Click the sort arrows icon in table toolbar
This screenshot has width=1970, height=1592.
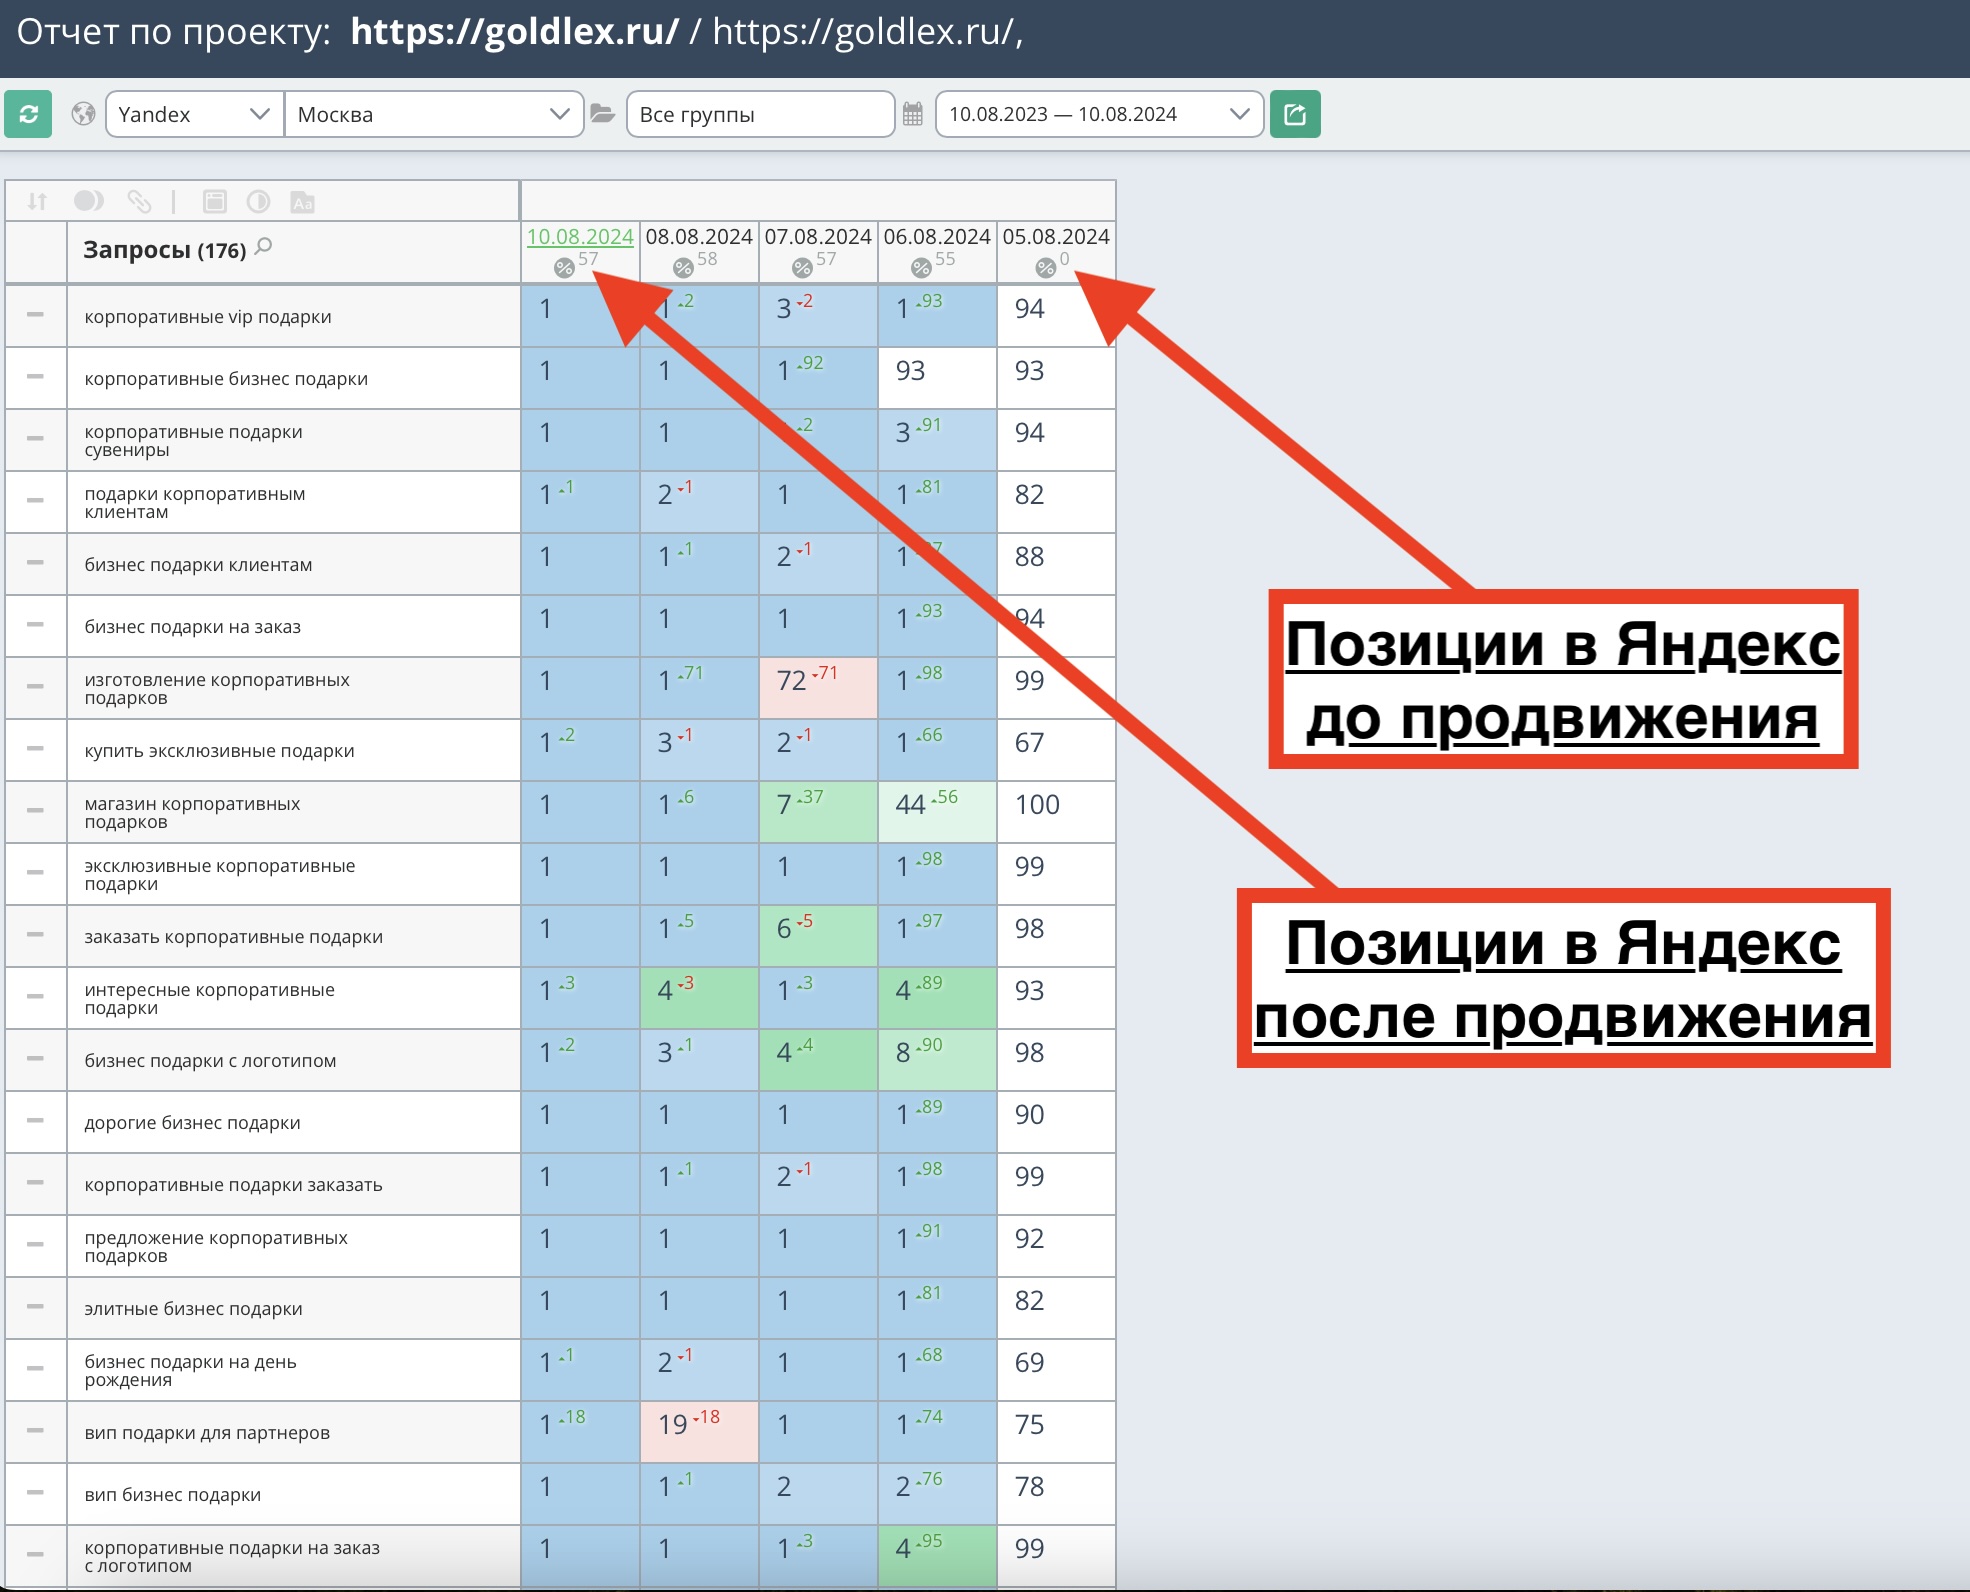(37, 202)
